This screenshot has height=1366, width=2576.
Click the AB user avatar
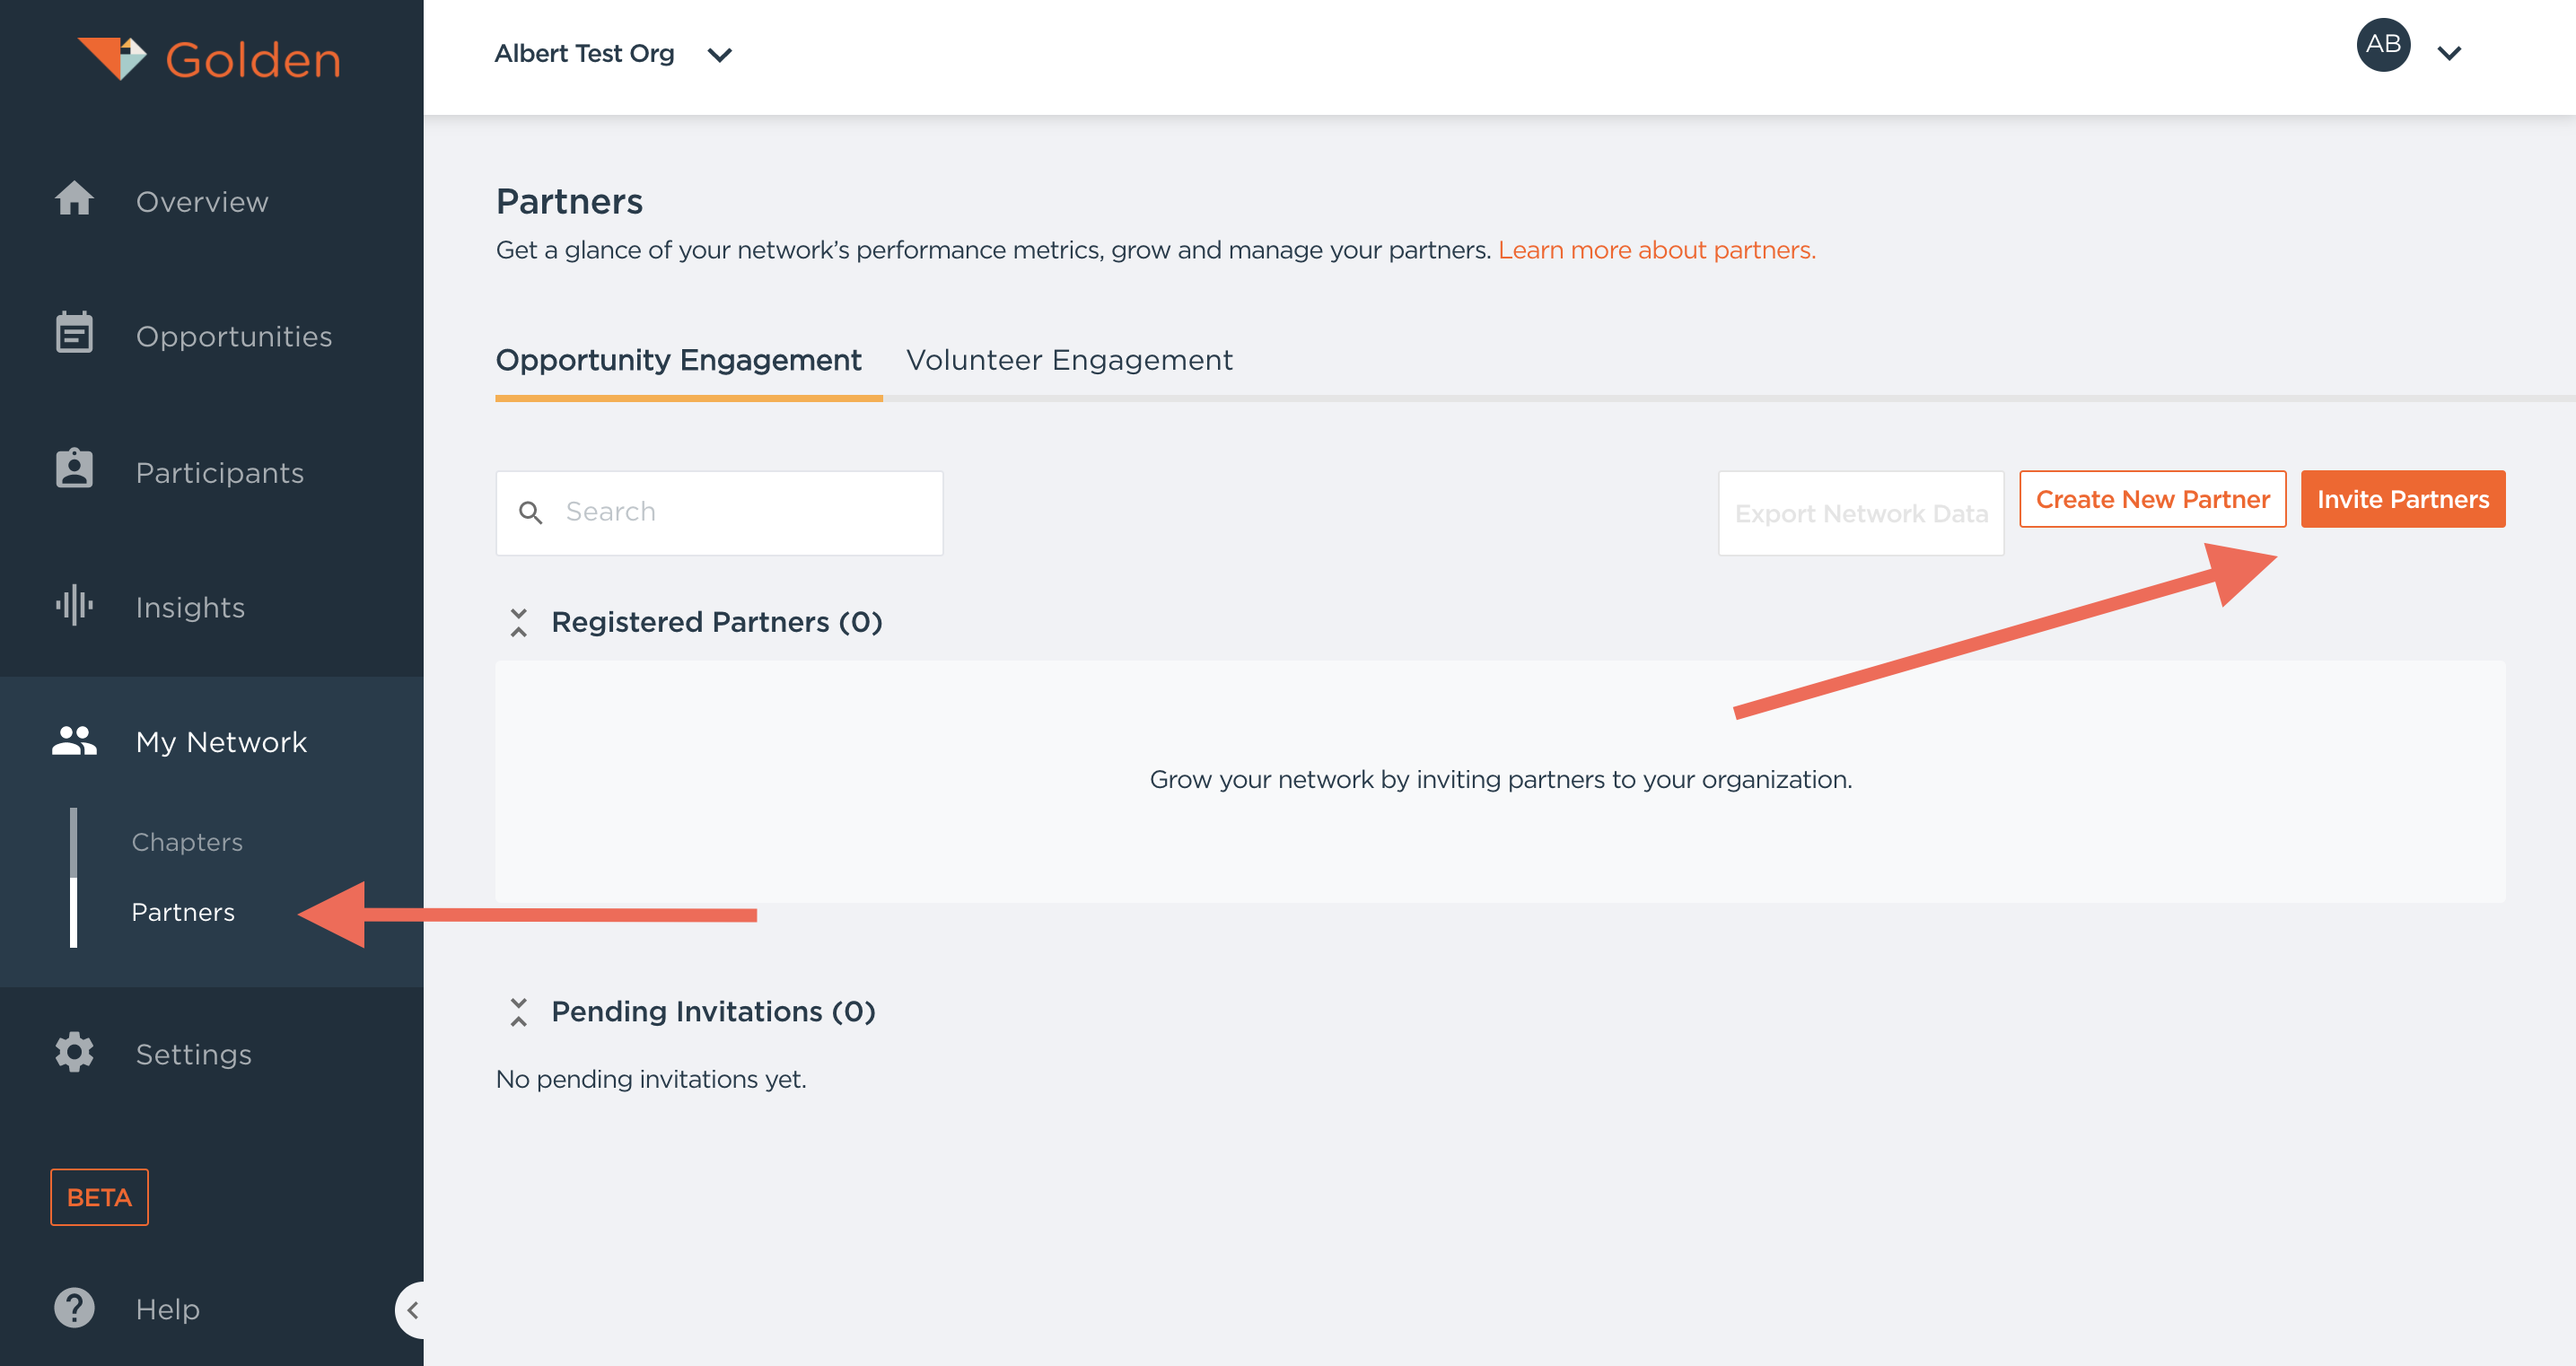tap(2382, 45)
